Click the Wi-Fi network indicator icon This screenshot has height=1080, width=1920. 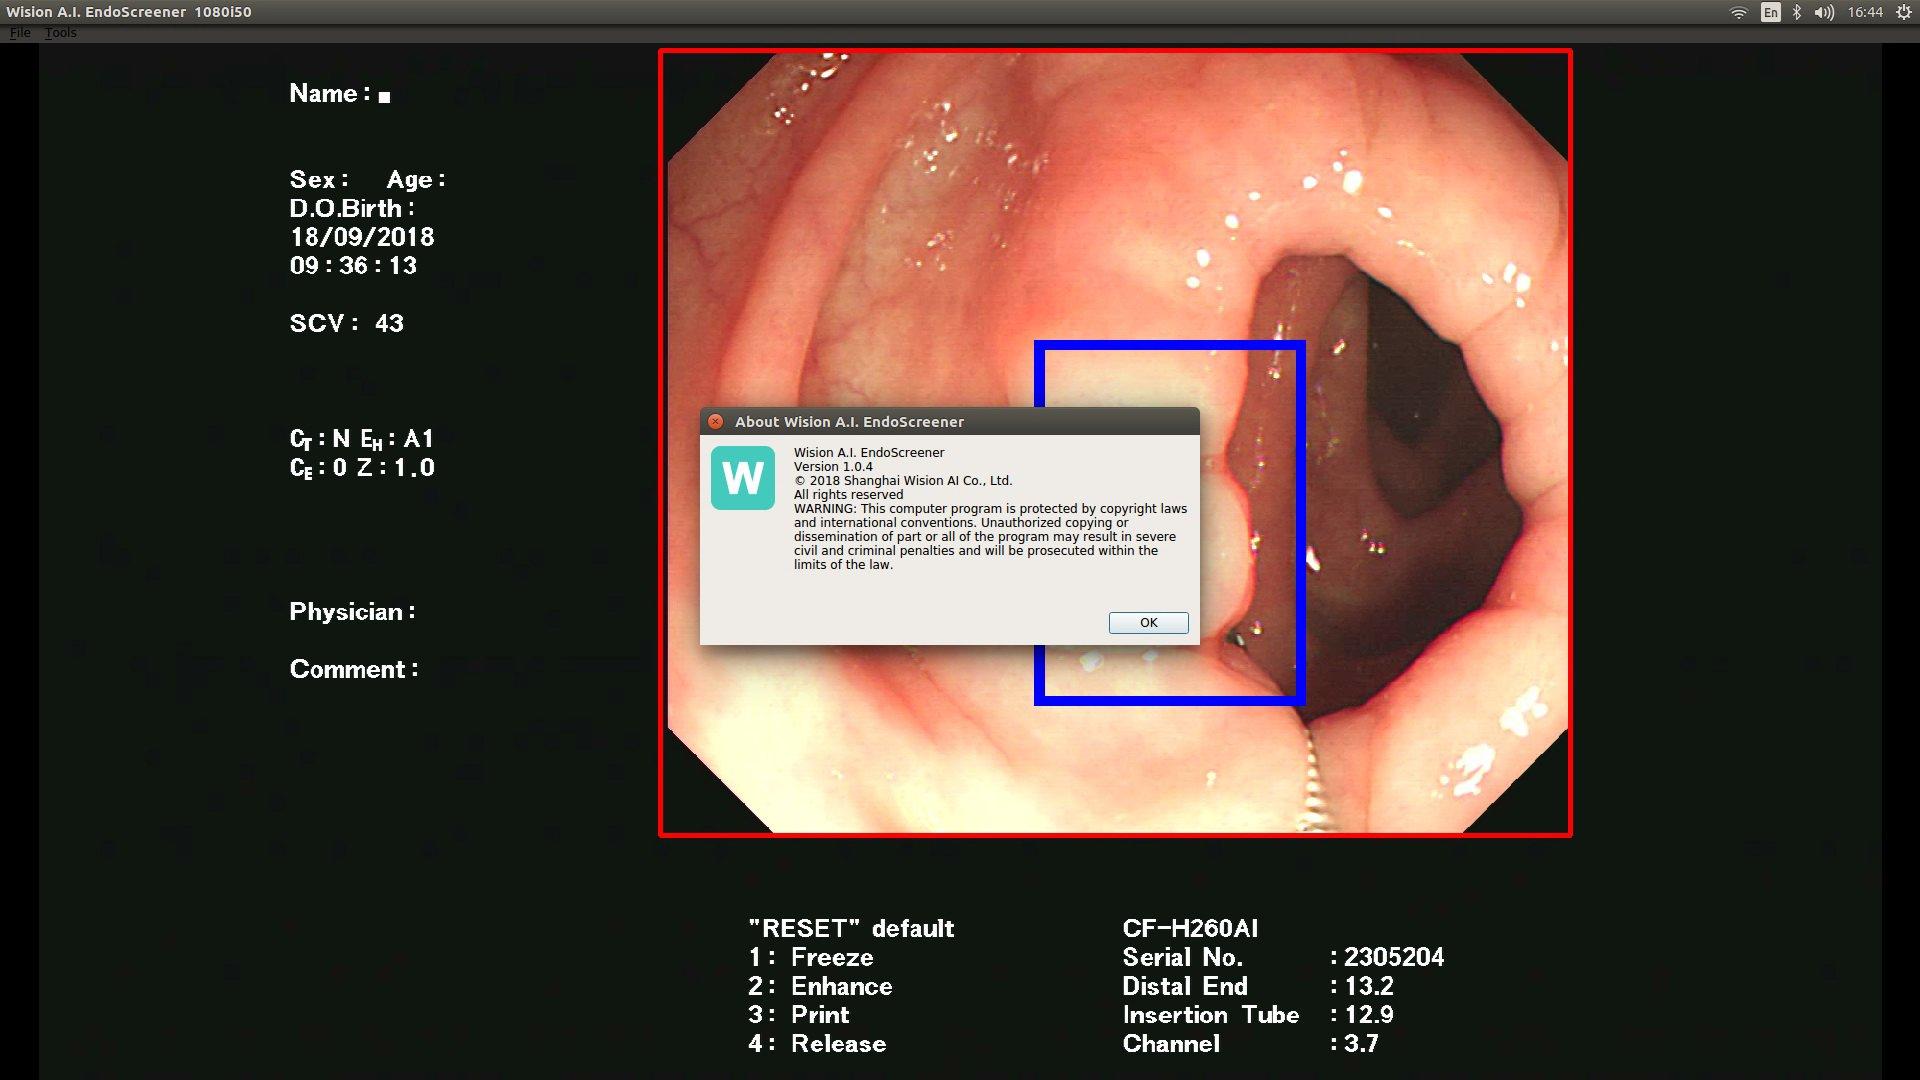click(x=1739, y=12)
